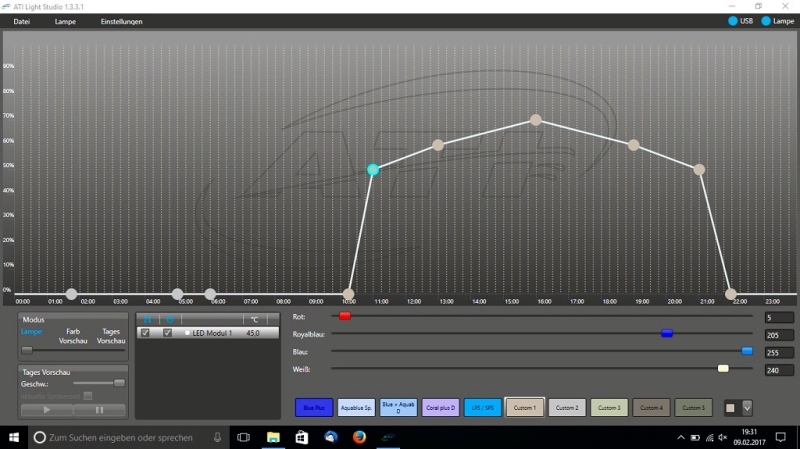Viewport: 800px width, 449px height.
Task: Click the power column header icon in module list
Action: click(168, 319)
